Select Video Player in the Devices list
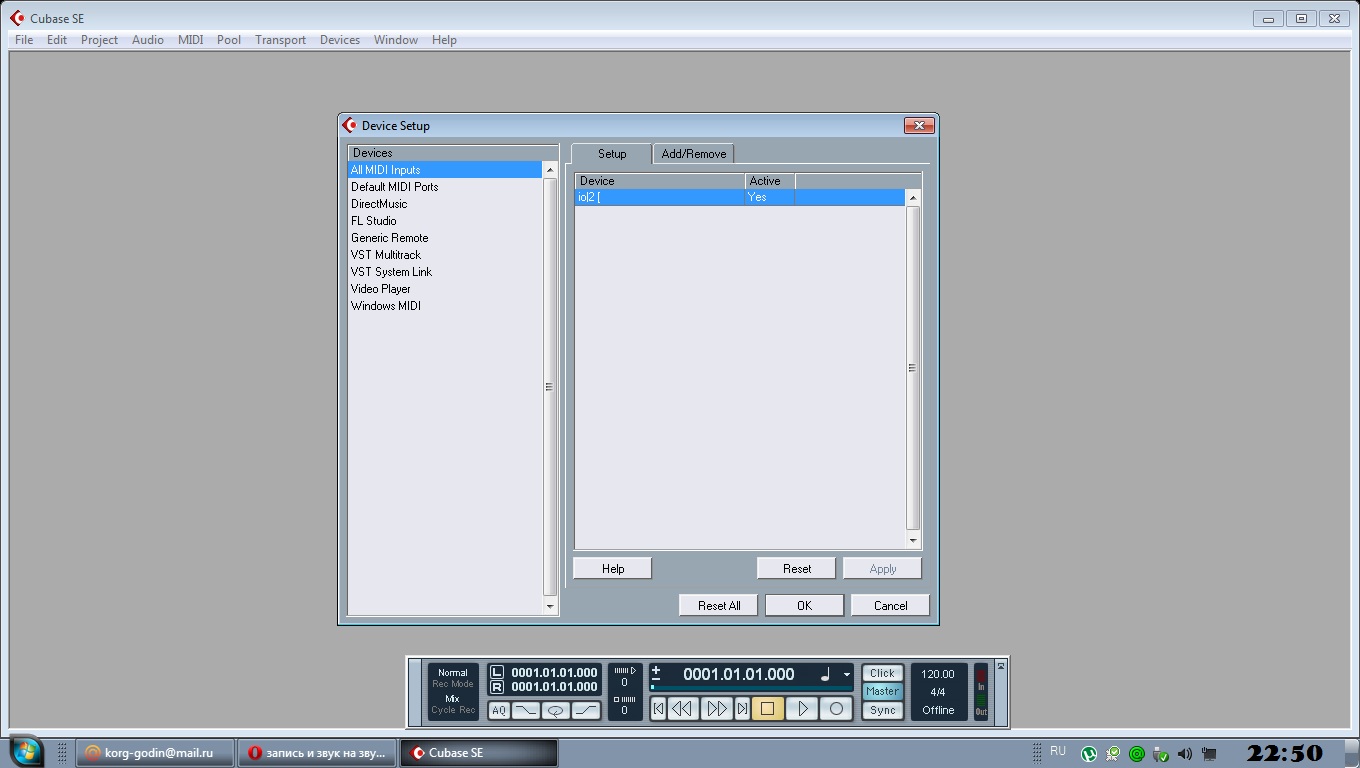 (x=445, y=289)
